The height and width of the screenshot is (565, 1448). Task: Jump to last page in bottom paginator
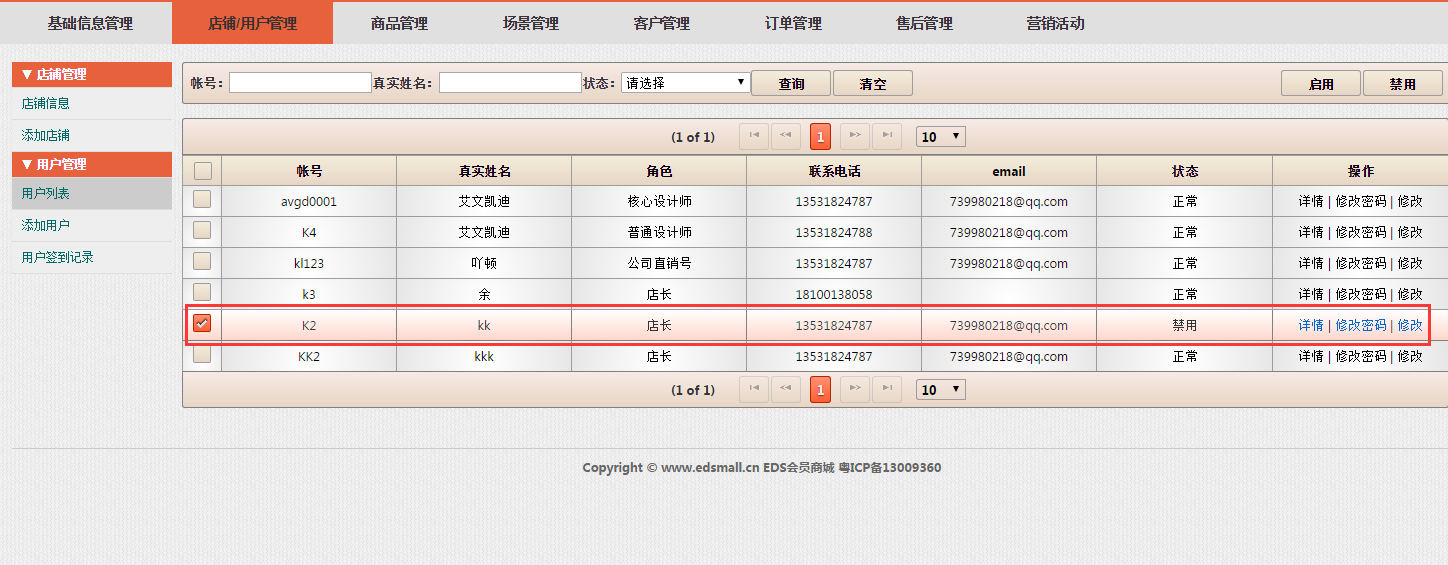886,390
